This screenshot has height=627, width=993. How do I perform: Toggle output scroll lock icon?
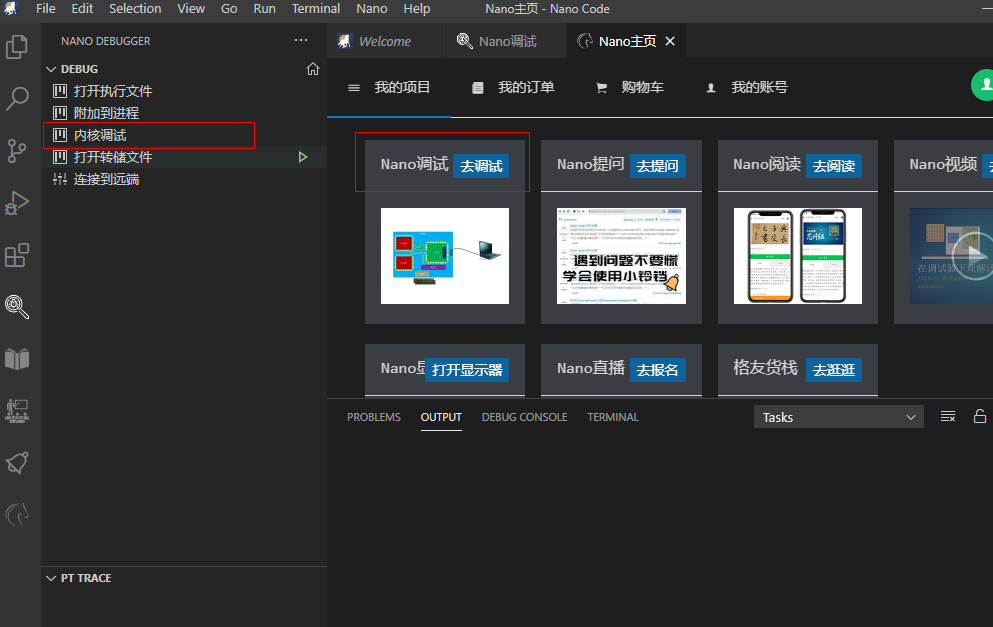[980, 417]
